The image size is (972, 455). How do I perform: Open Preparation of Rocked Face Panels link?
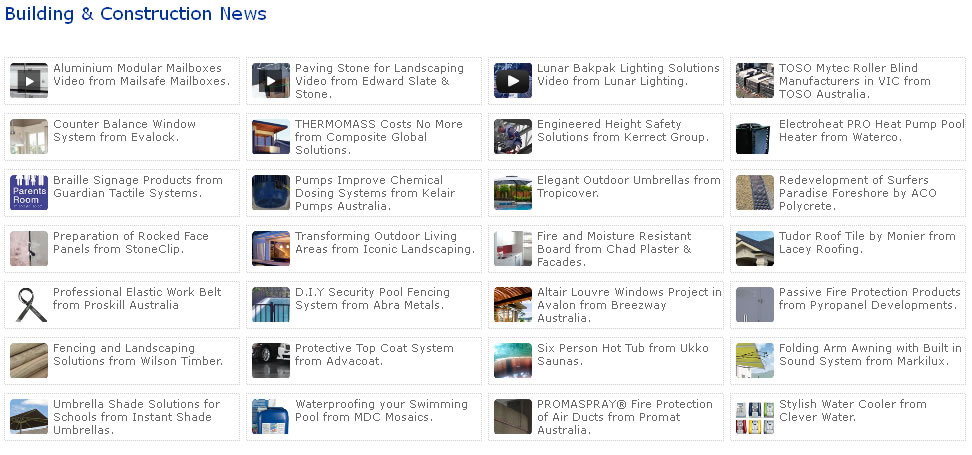coord(131,242)
